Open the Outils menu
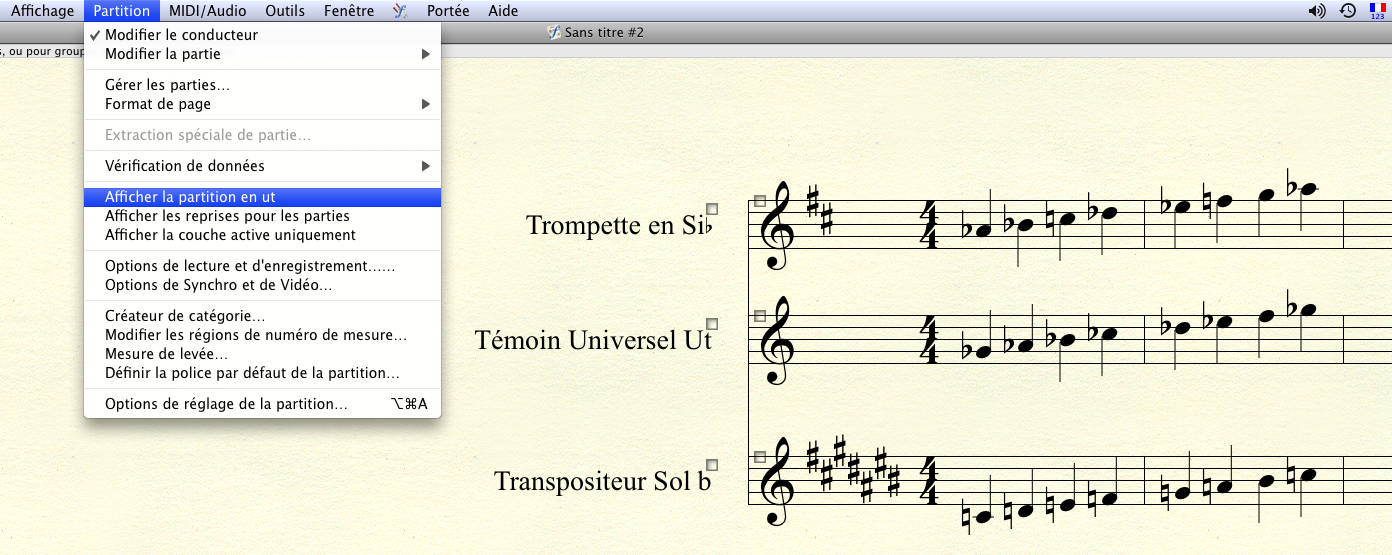Image resolution: width=1392 pixels, height=555 pixels. coord(285,11)
